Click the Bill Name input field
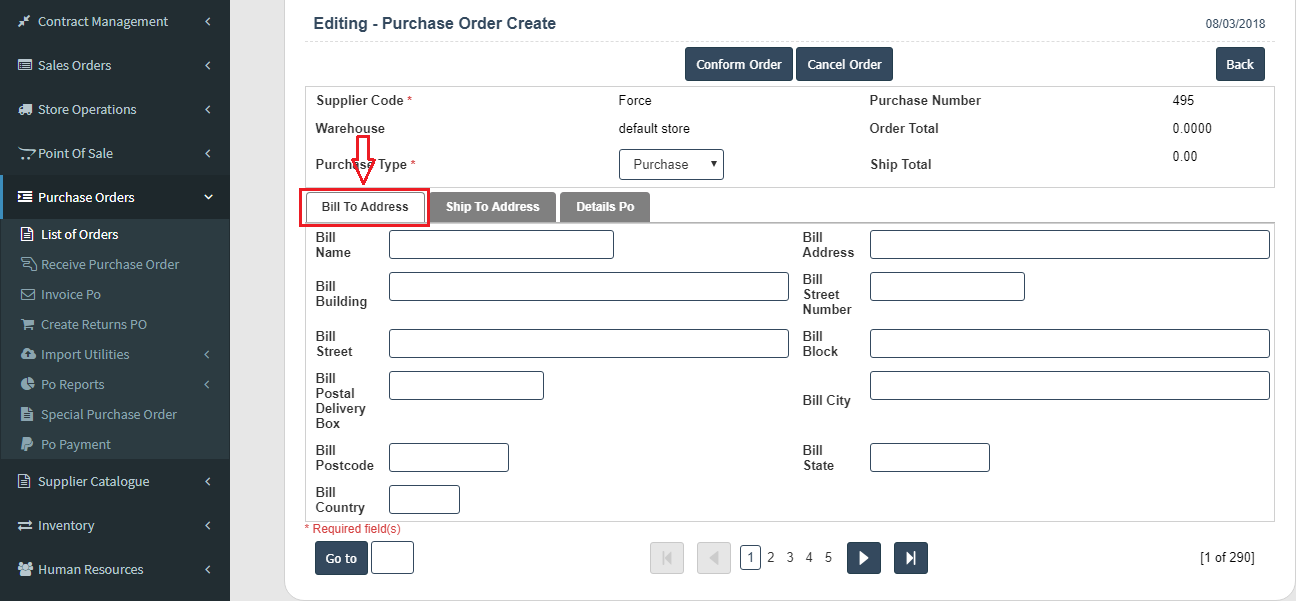This screenshot has height=601, width=1296. [x=501, y=245]
